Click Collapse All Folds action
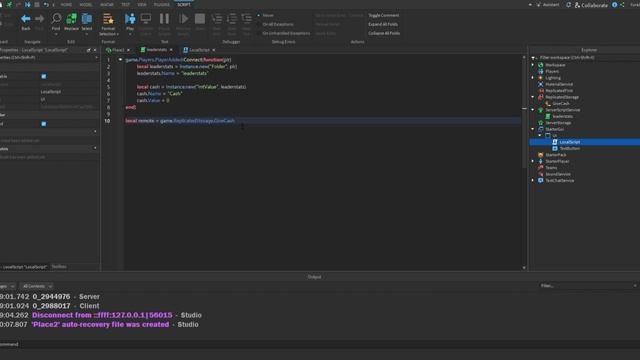 (x=384, y=33)
